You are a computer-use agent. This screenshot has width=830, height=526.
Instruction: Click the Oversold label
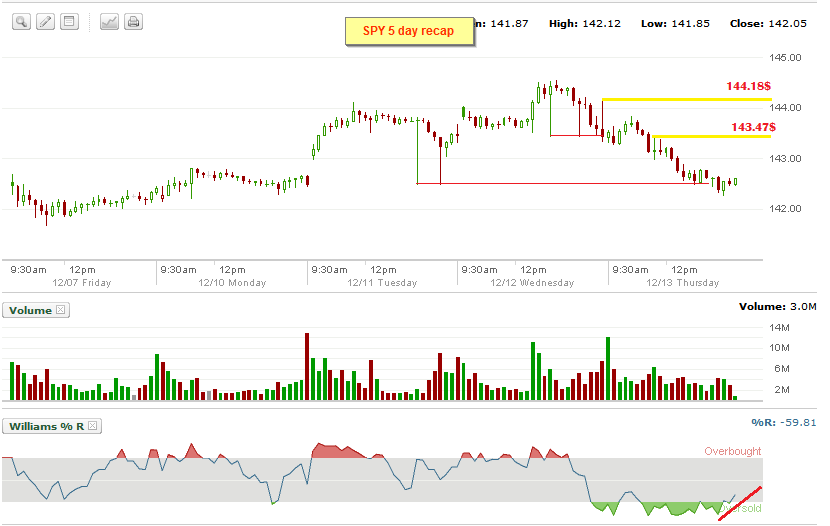741,508
